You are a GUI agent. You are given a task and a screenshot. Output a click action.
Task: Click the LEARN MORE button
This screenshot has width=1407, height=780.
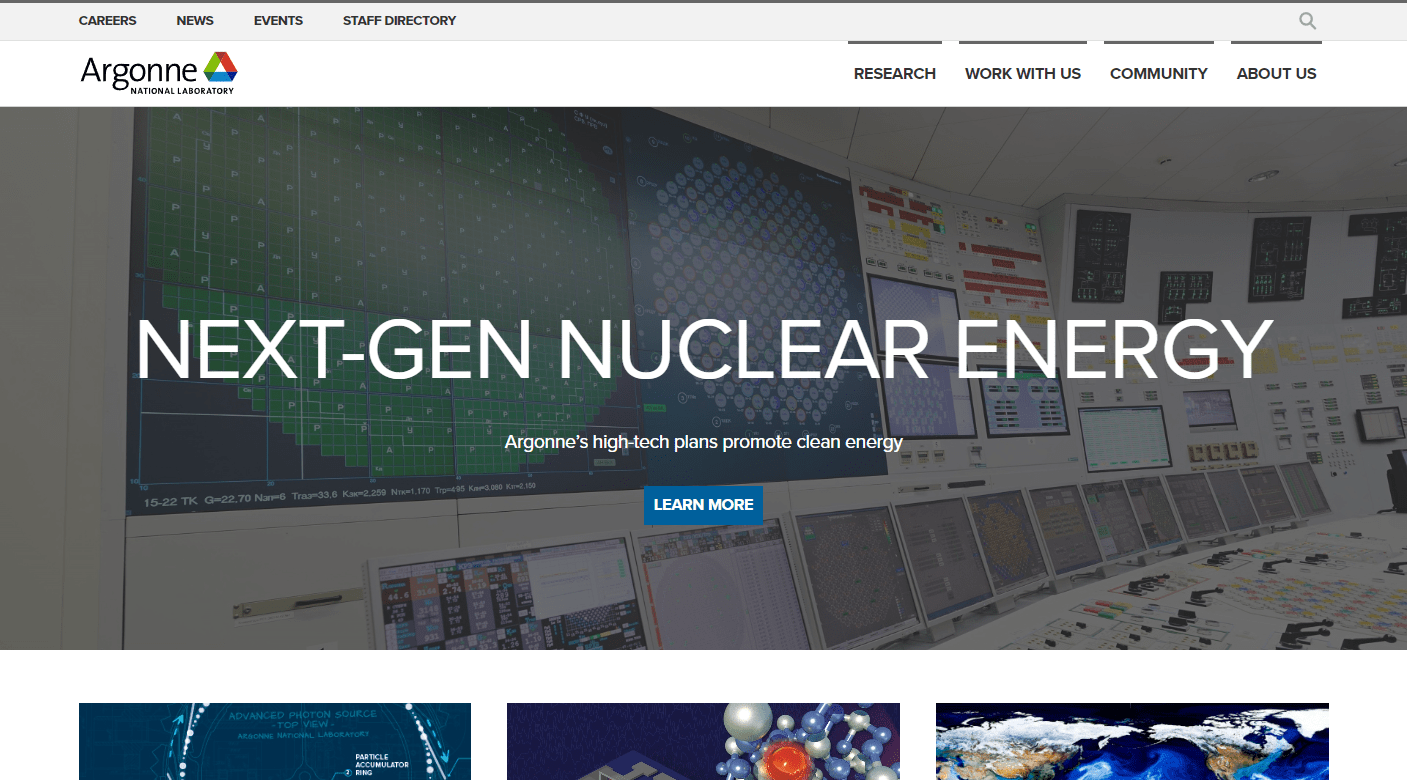[703, 505]
